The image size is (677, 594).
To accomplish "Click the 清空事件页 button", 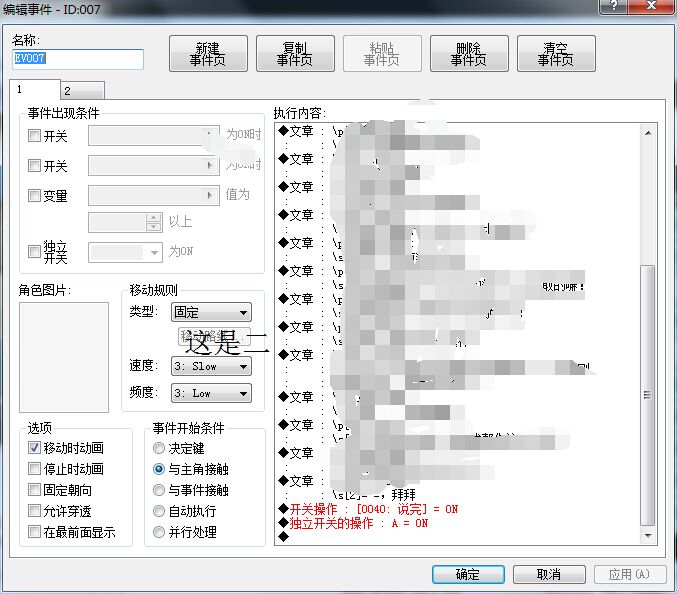I will tap(556, 54).
